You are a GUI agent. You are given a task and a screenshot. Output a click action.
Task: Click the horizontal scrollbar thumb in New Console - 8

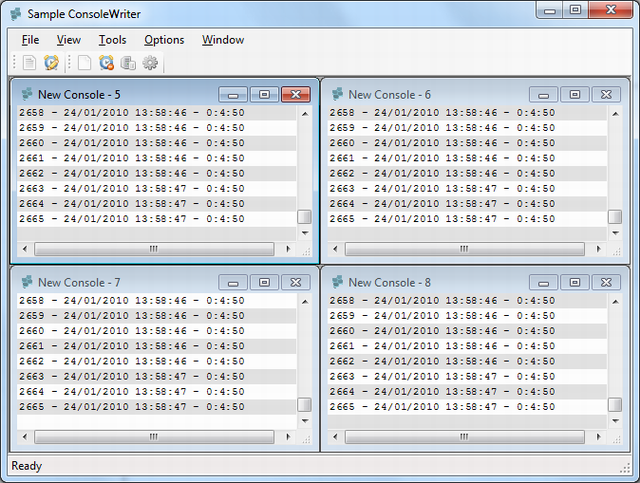pyautogui.click(x=464, y=437)
